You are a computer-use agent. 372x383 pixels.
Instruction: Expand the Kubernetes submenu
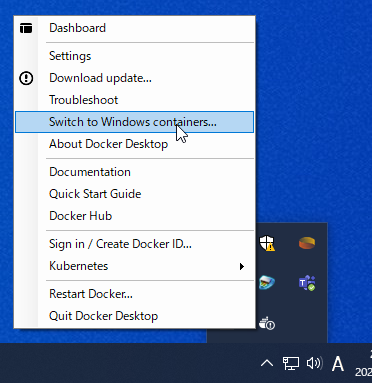coord(134,266)
